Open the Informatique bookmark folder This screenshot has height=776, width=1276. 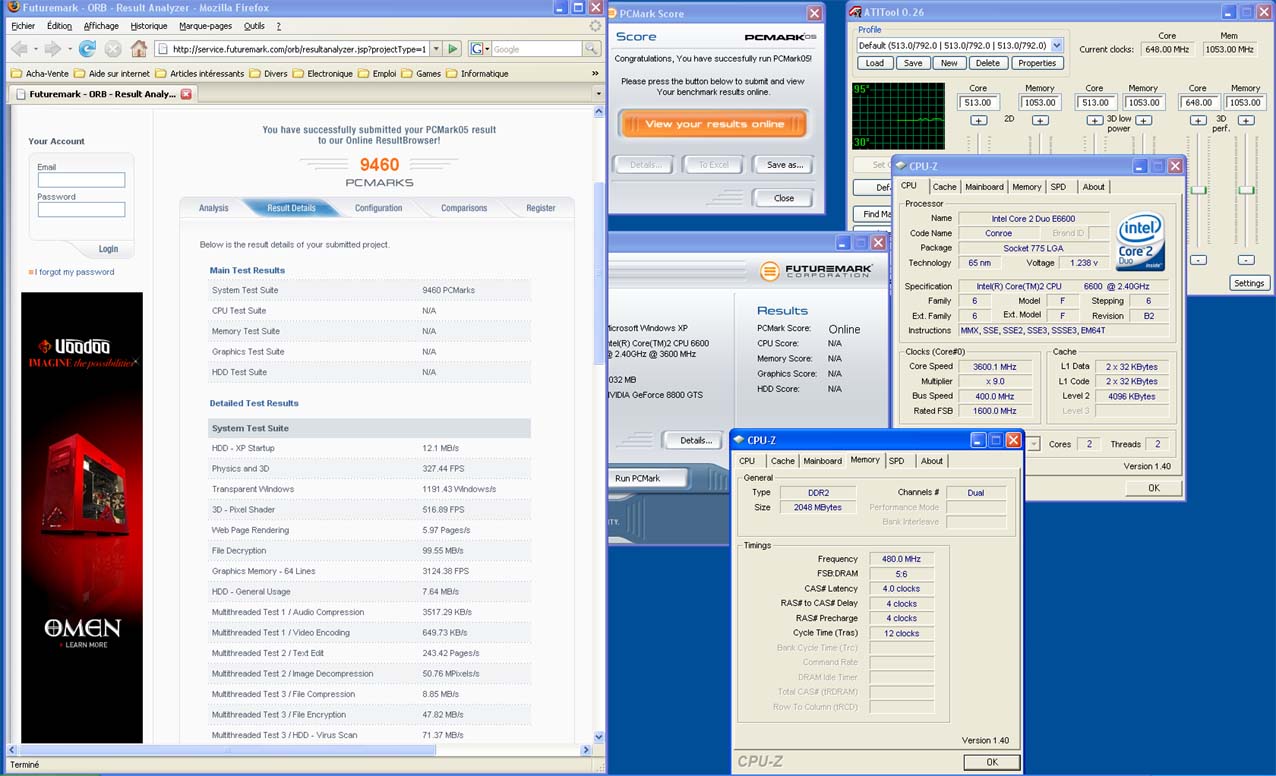478,73
